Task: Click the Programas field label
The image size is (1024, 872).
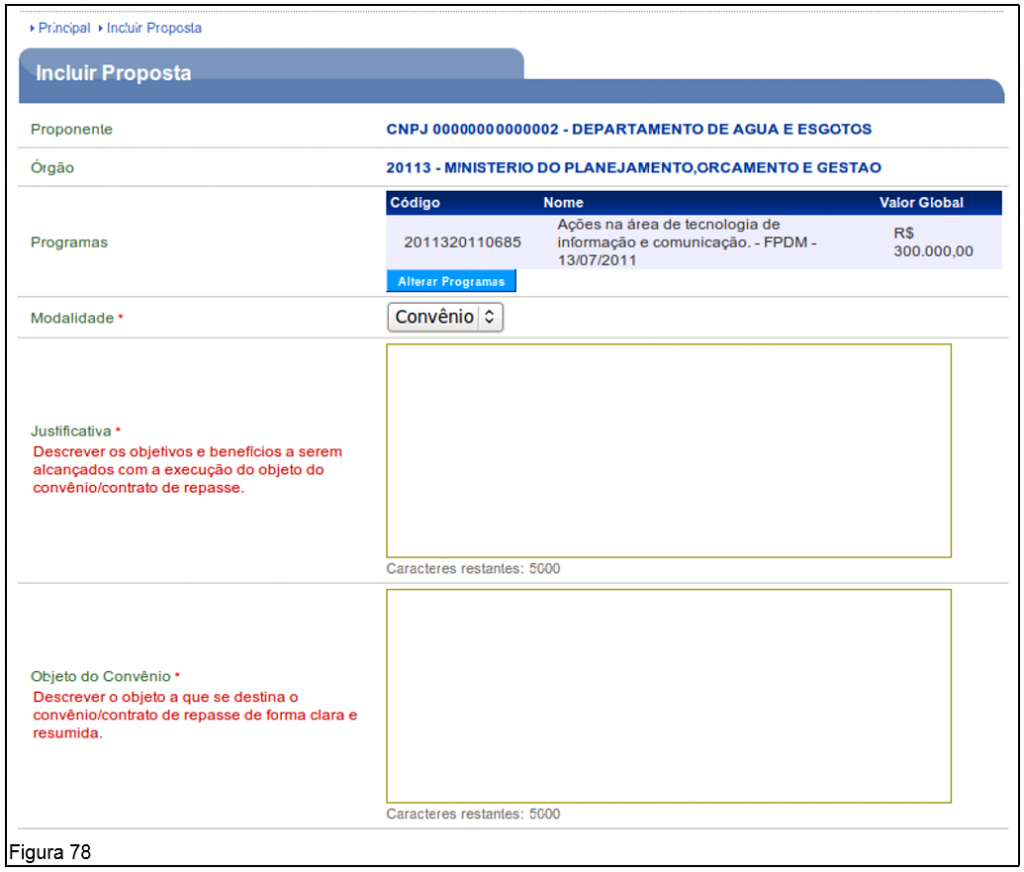Action: click(x=69, y=243)
